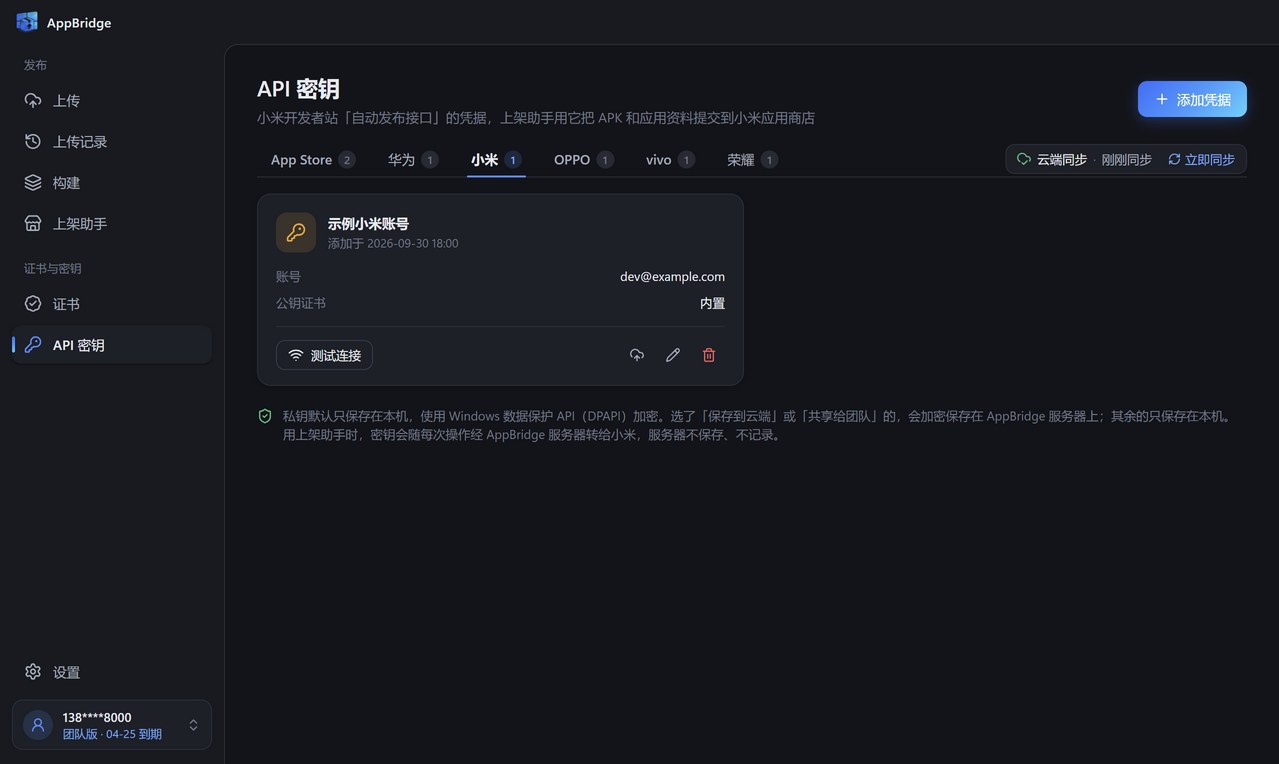Click the user avatar icon
The height and width of the screenshot is (764, 1279).
(38, 725)
